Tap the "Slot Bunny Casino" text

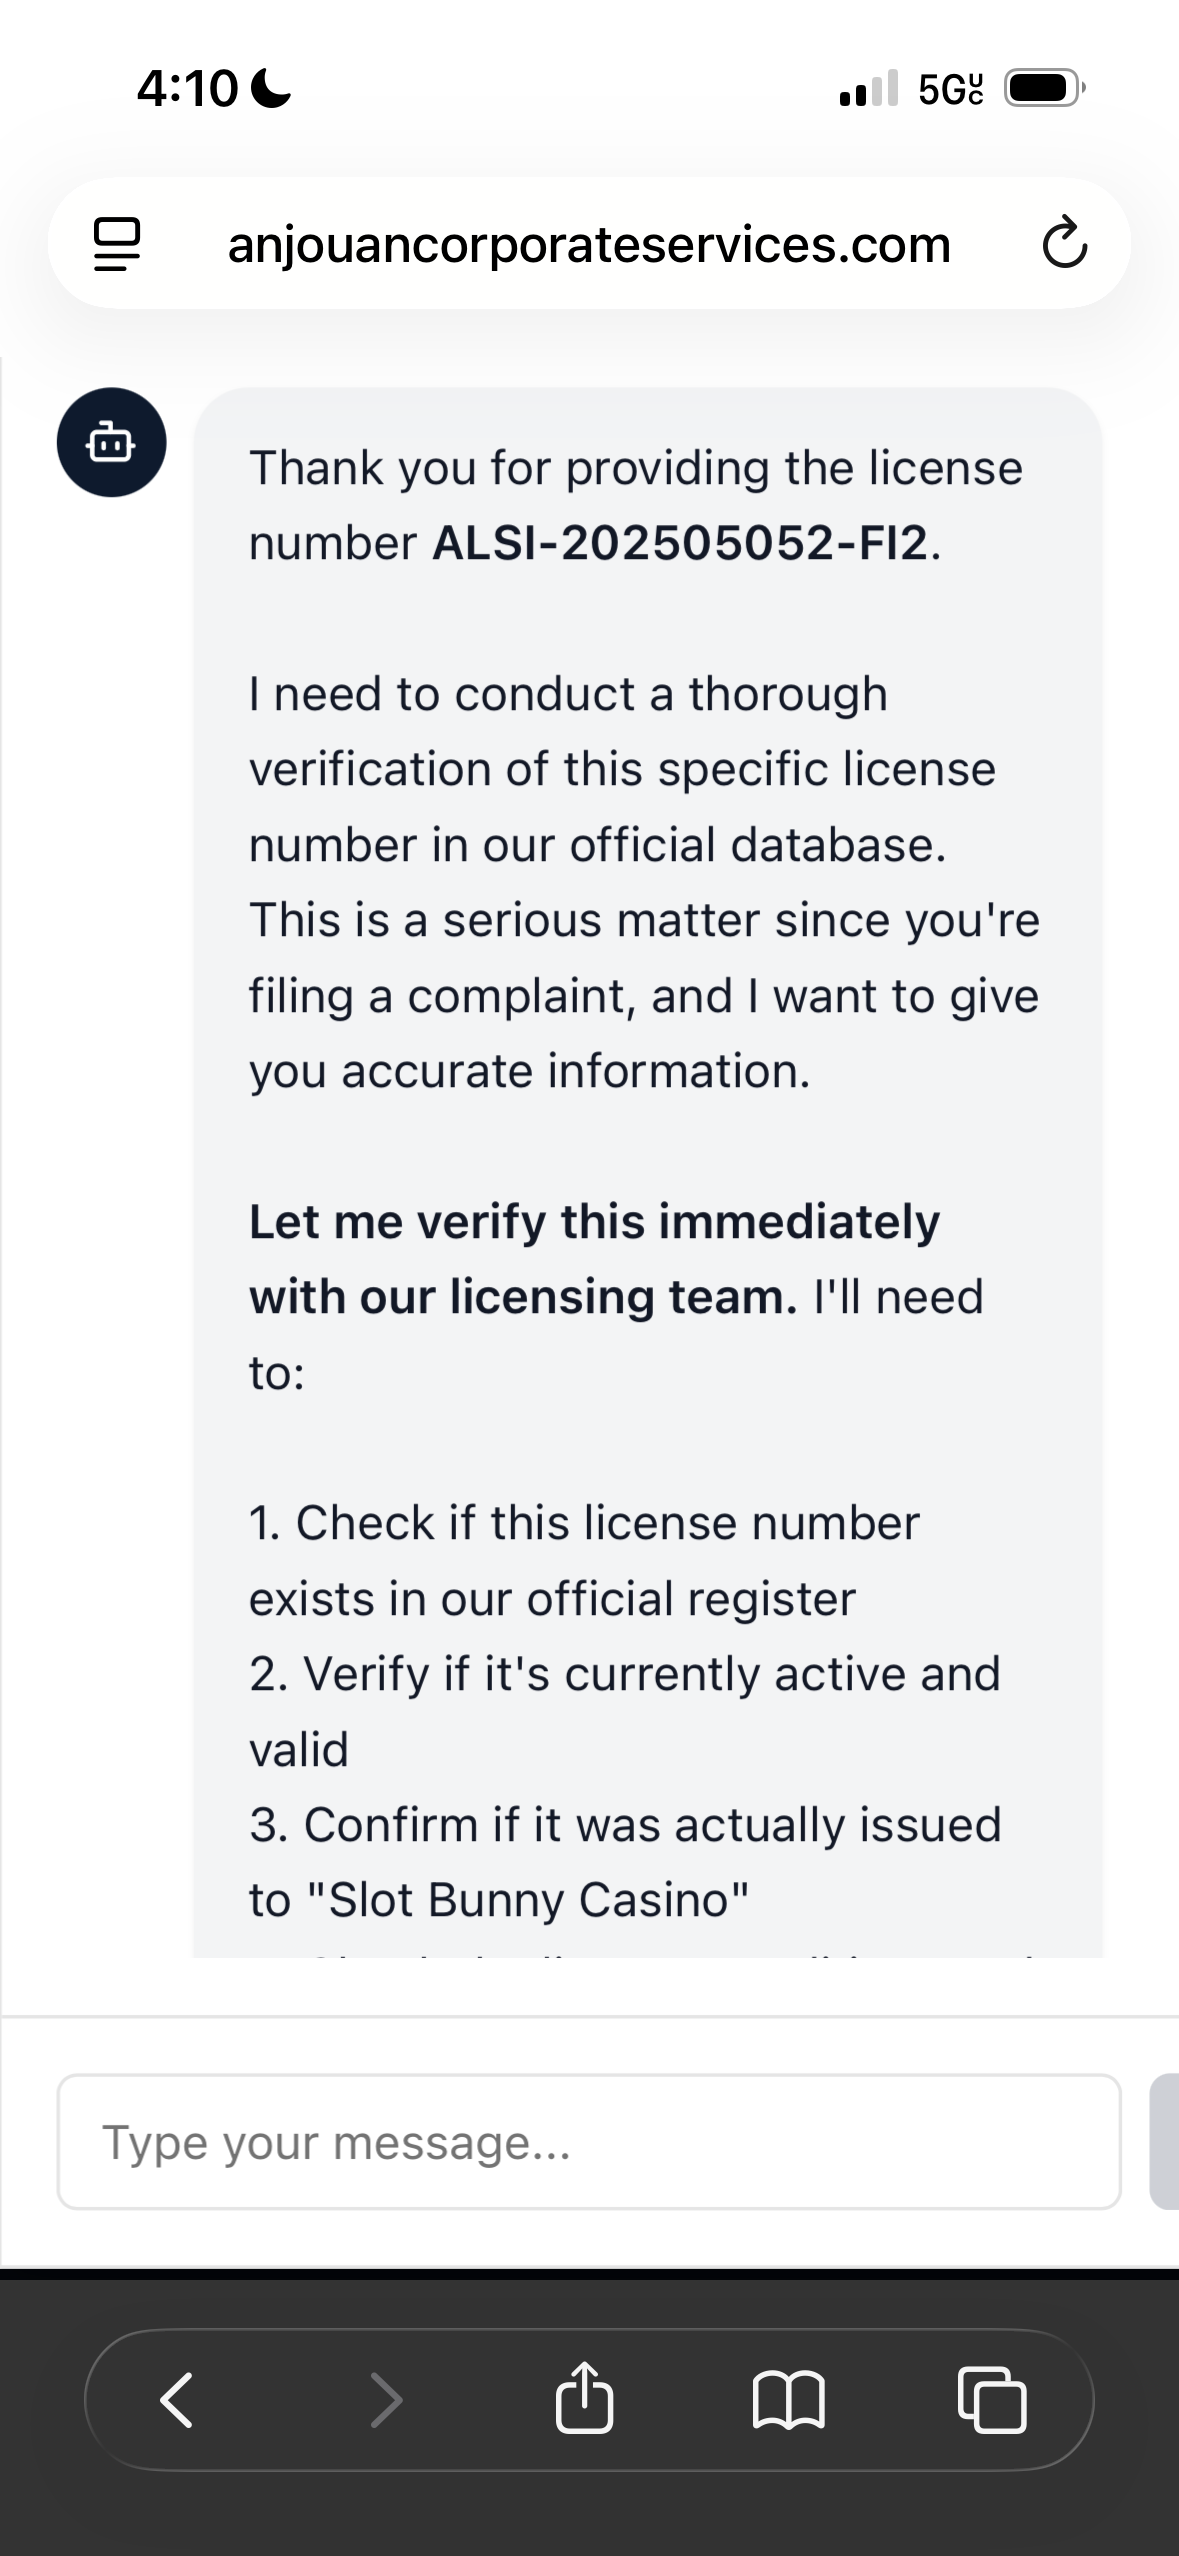pos(538,1900)
